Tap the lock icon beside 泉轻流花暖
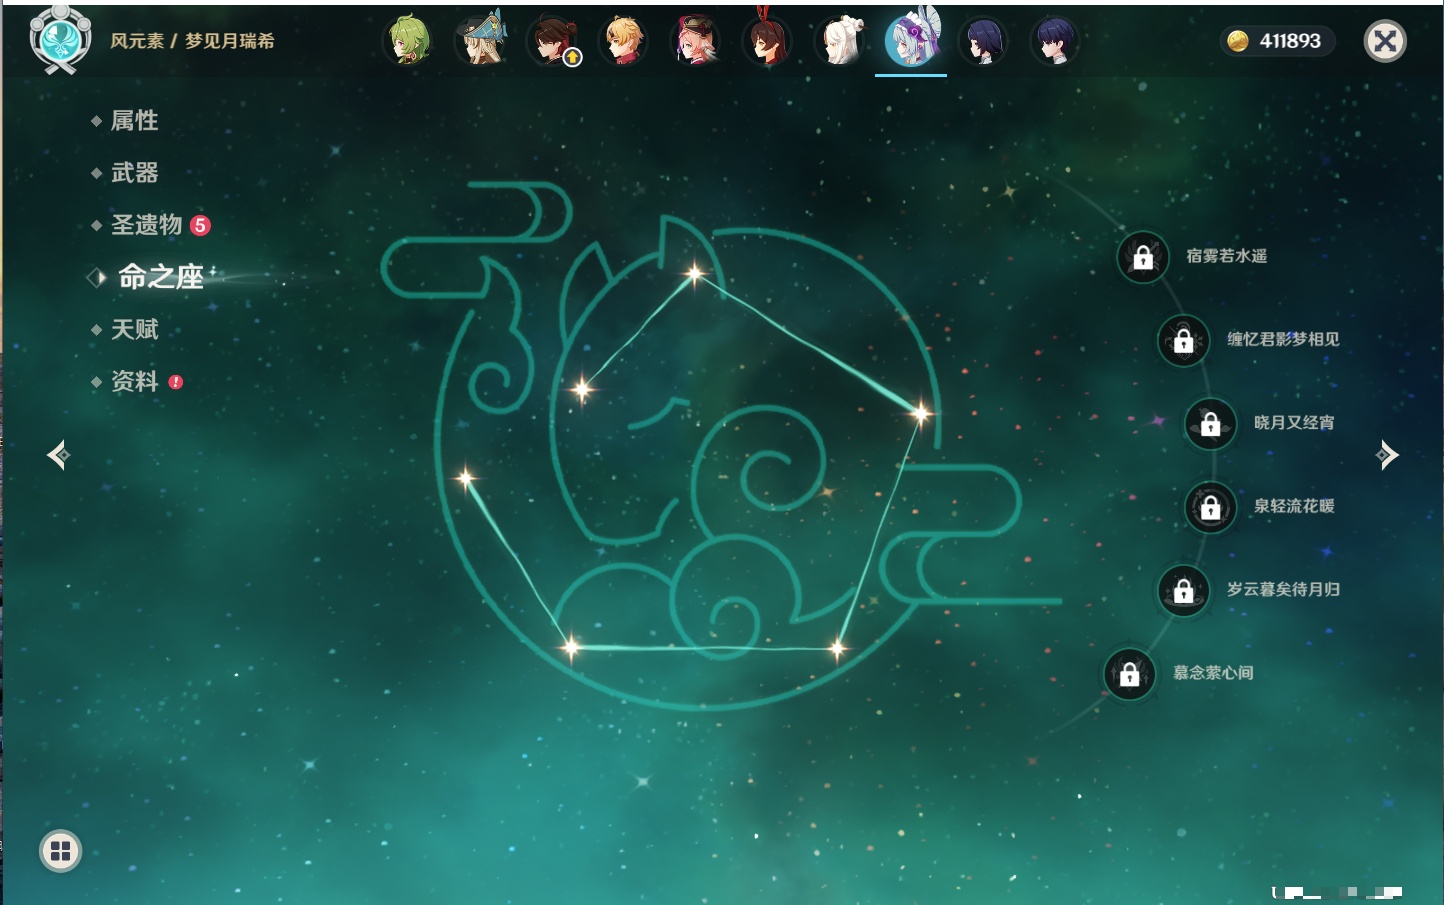This screenshot has width=1444, height=905. click(x=1211, y=507)
